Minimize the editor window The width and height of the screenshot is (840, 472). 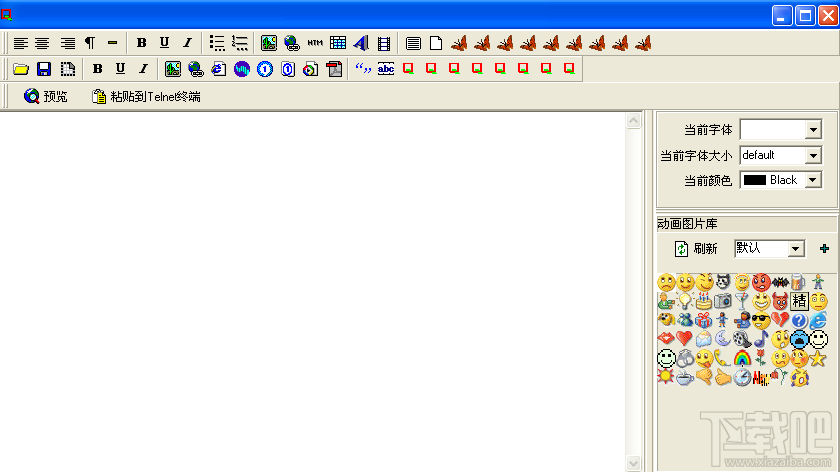click(782, 16)
